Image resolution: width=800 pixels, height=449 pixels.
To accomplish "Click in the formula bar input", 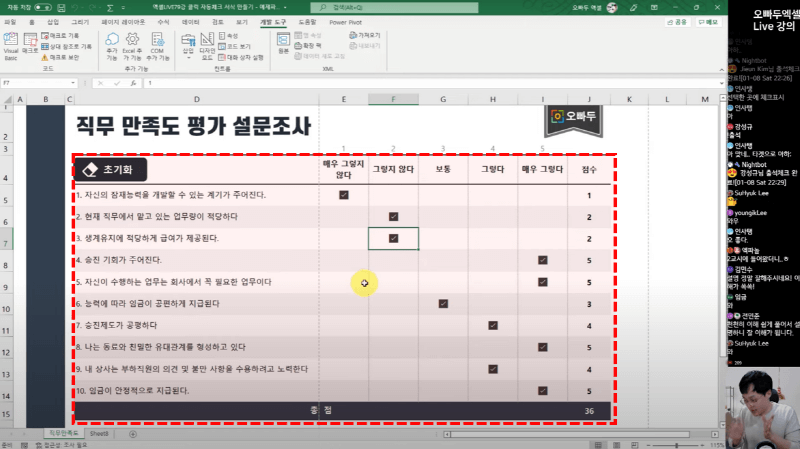I will point(432,83).
